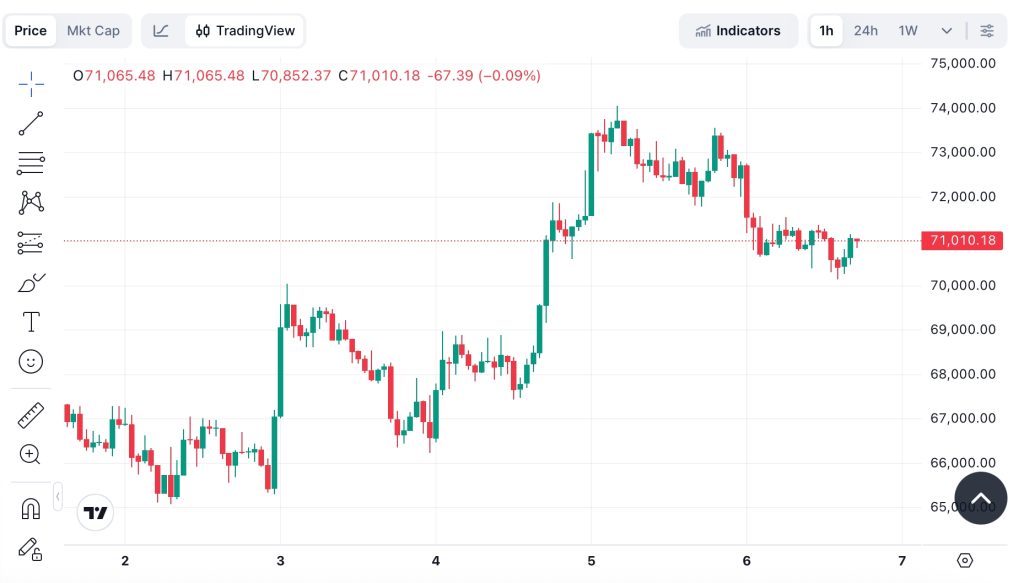Screen dimensions: 1024x583
Task: Open chart display settings via sliders icon
Action: (987, 30)
